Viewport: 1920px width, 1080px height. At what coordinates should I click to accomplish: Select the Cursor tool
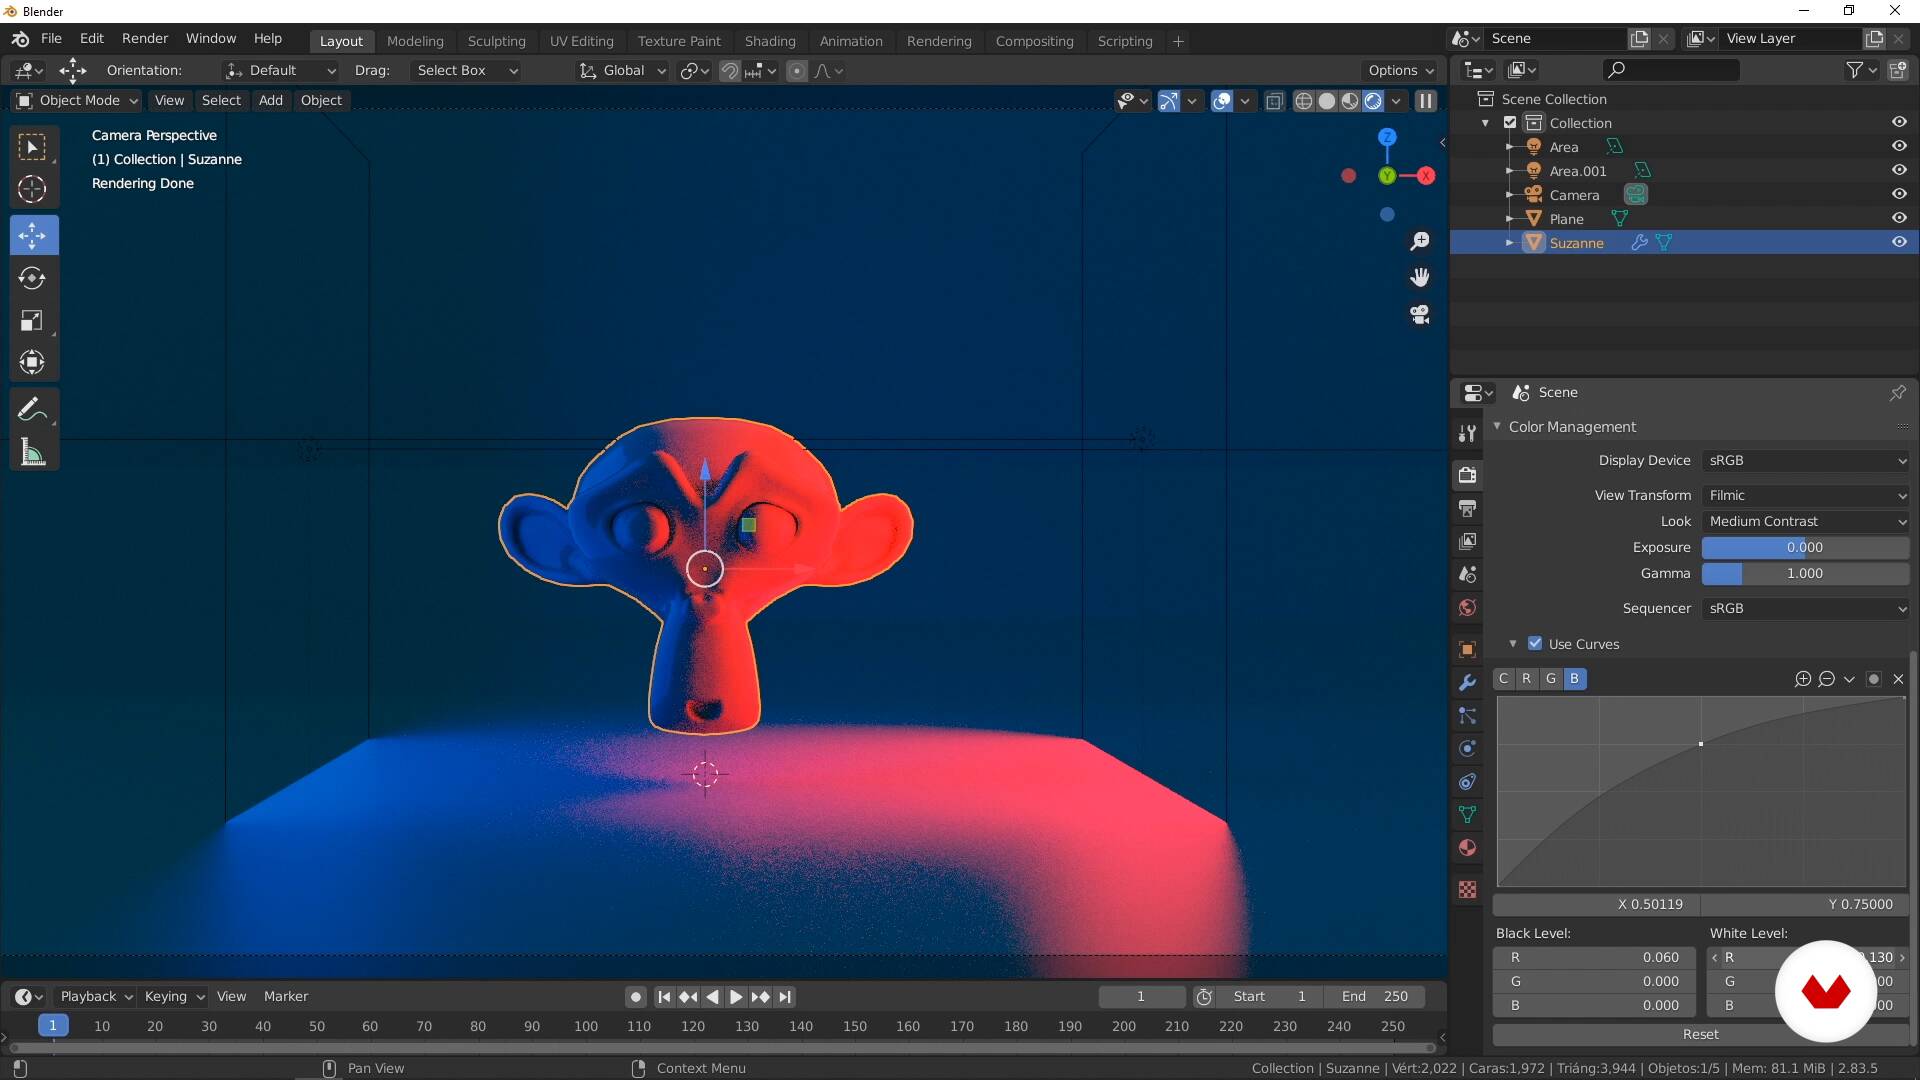click(32, 189)
